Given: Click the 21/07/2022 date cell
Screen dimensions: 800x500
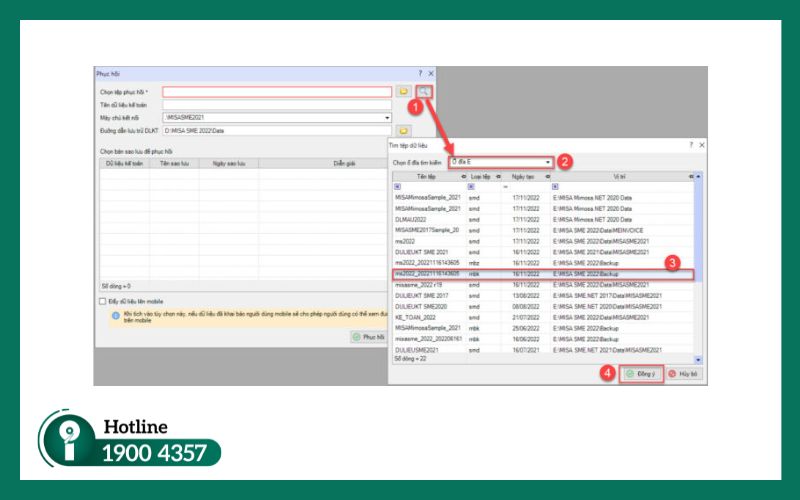Looking at the screenshot, I should pyautogui.click(x=526, y=317).
